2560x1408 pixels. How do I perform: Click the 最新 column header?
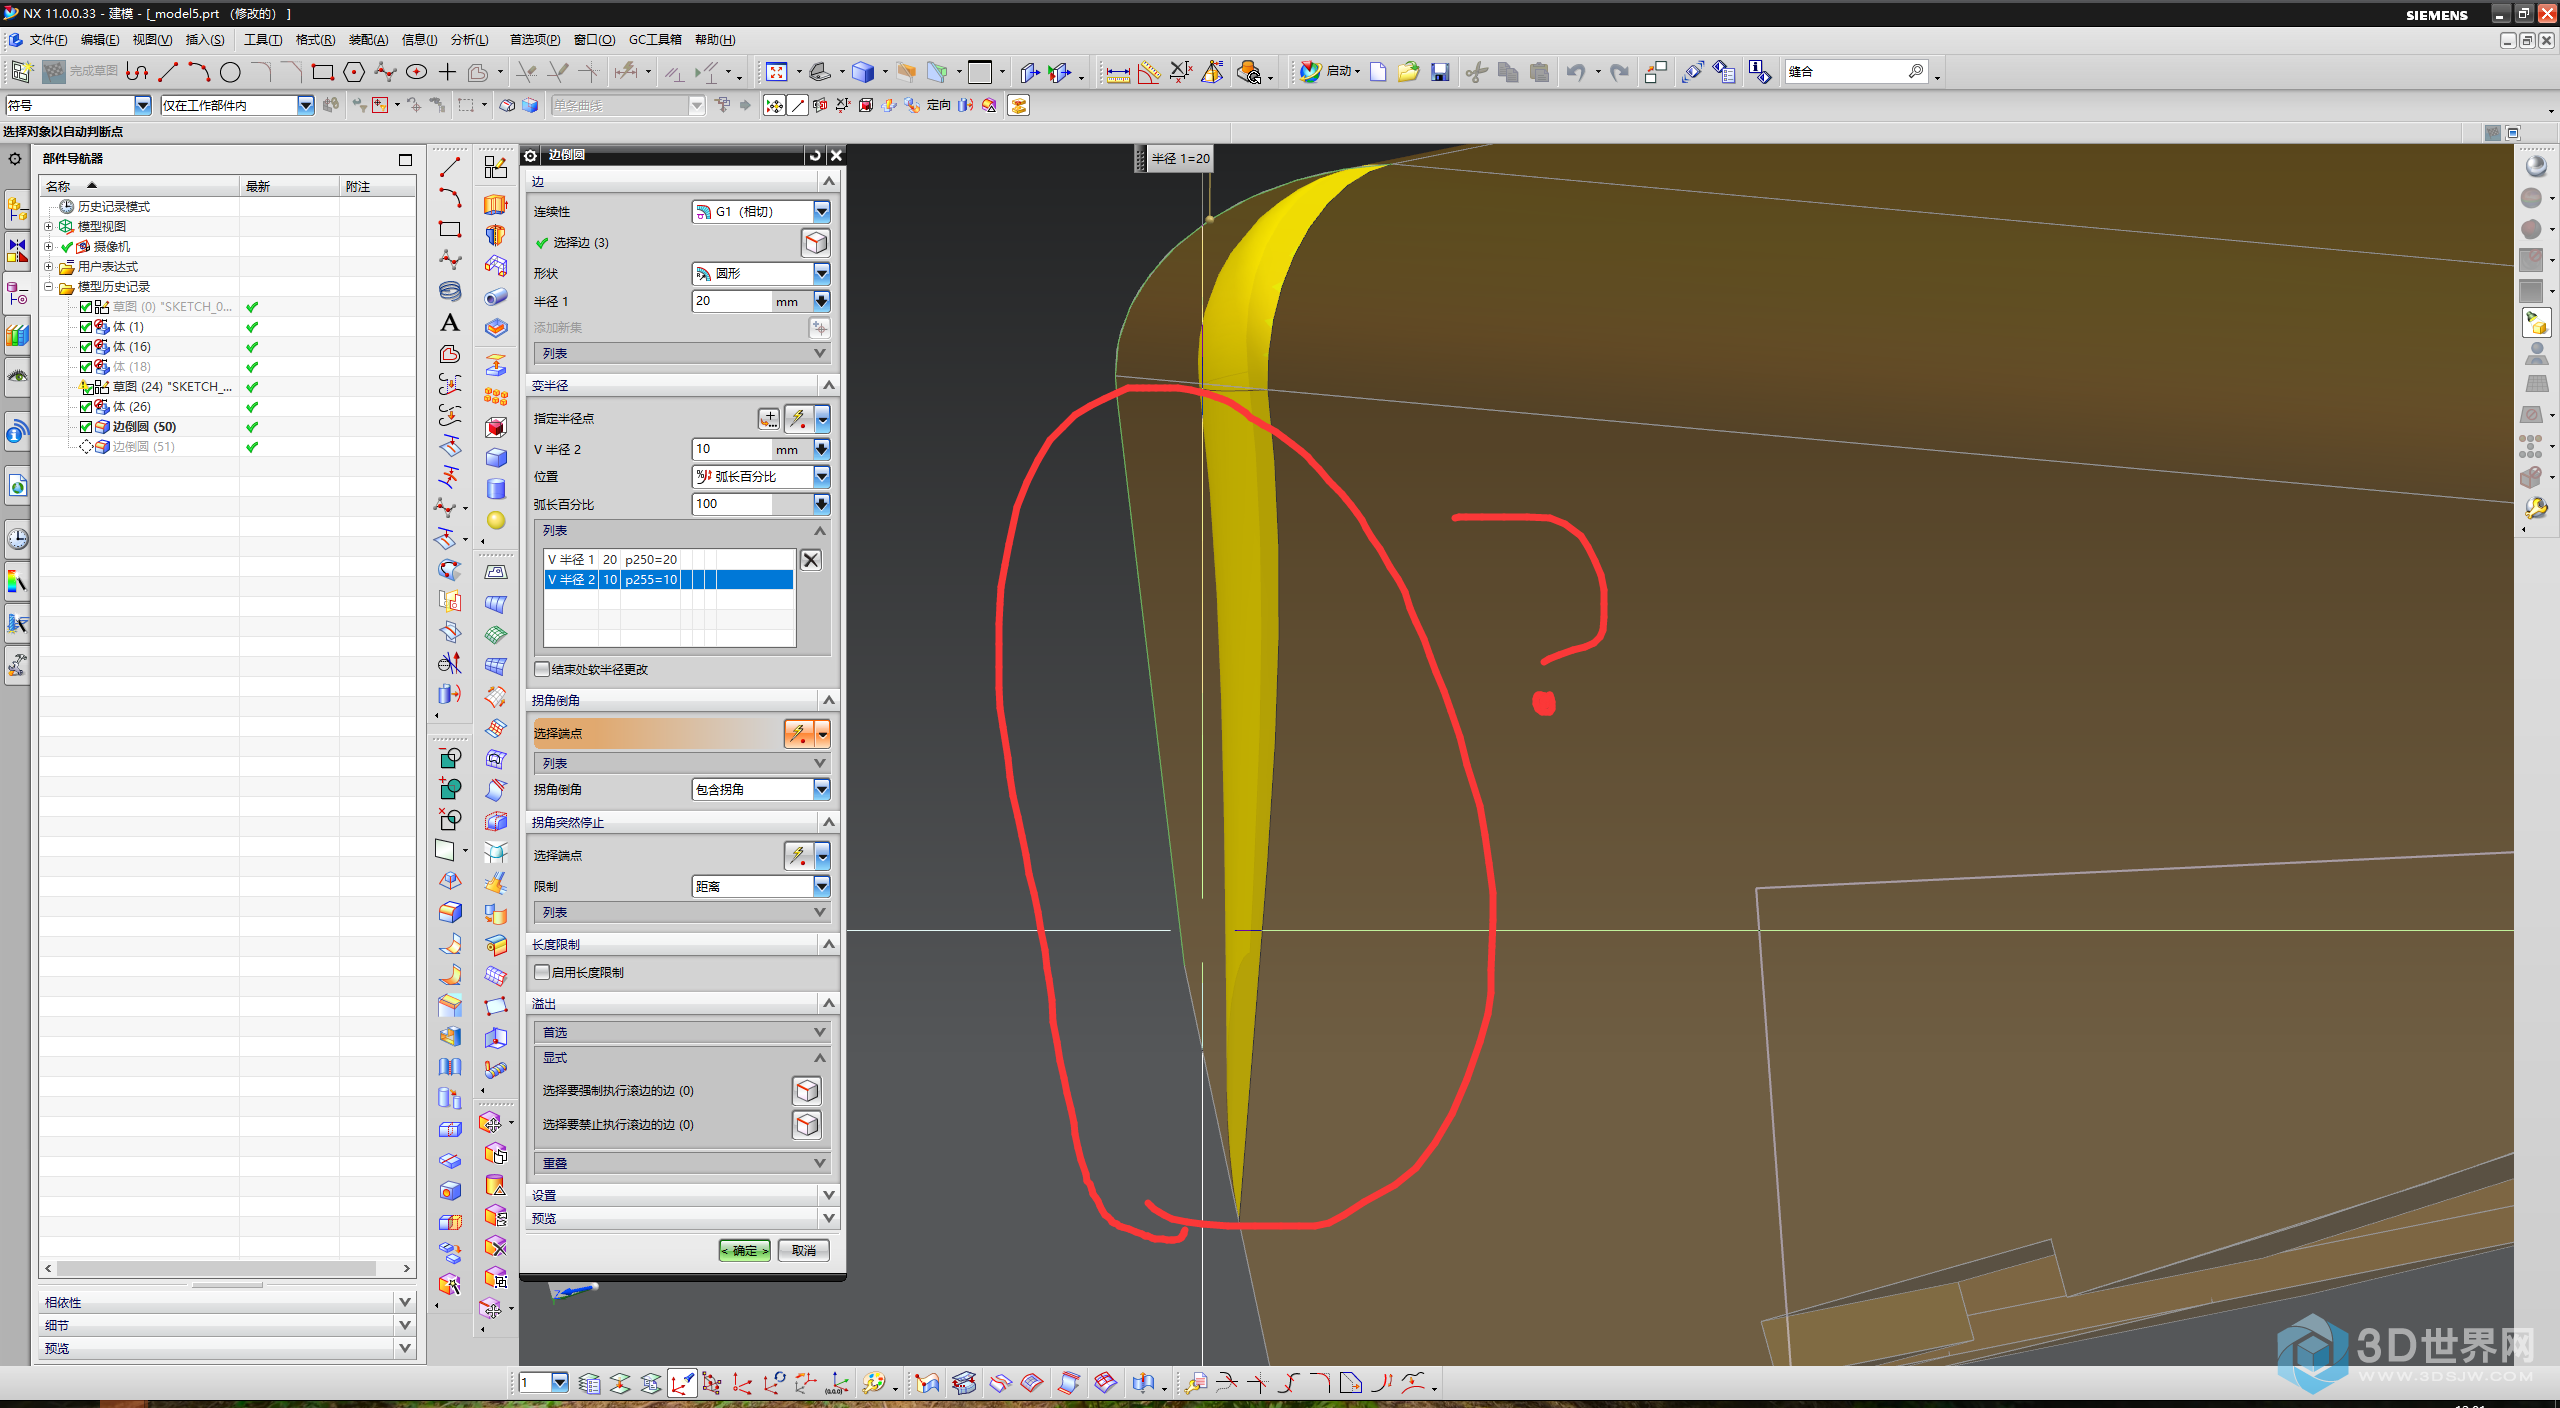click(289, 186)
